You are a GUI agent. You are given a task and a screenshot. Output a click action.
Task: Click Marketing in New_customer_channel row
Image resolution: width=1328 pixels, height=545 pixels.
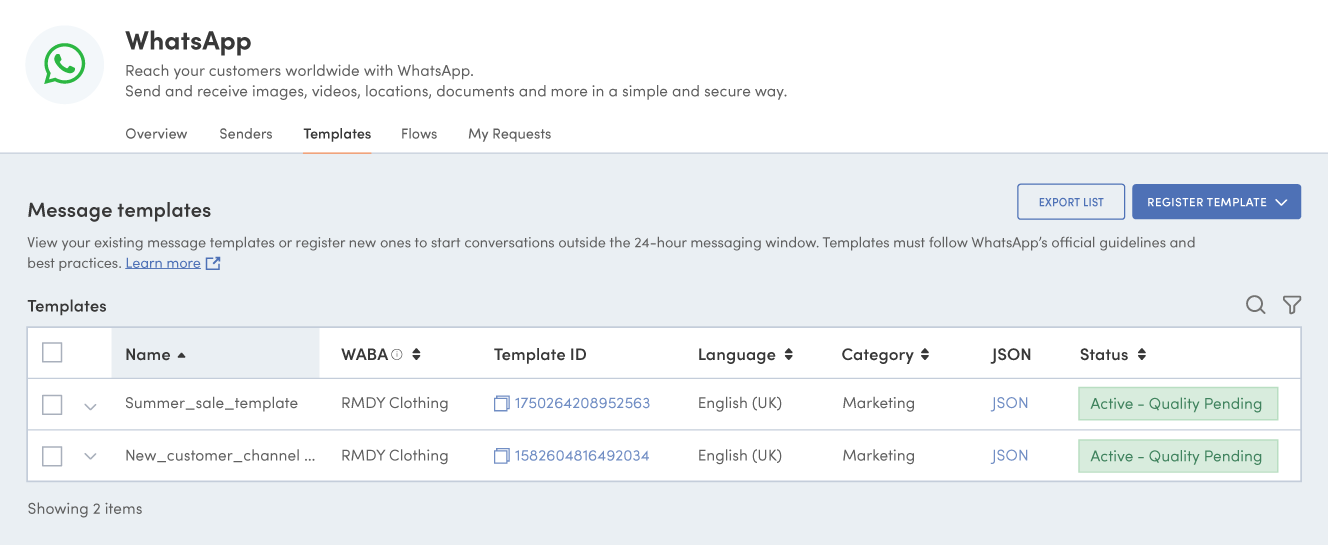pyautogui.click(x=878, y=455)
